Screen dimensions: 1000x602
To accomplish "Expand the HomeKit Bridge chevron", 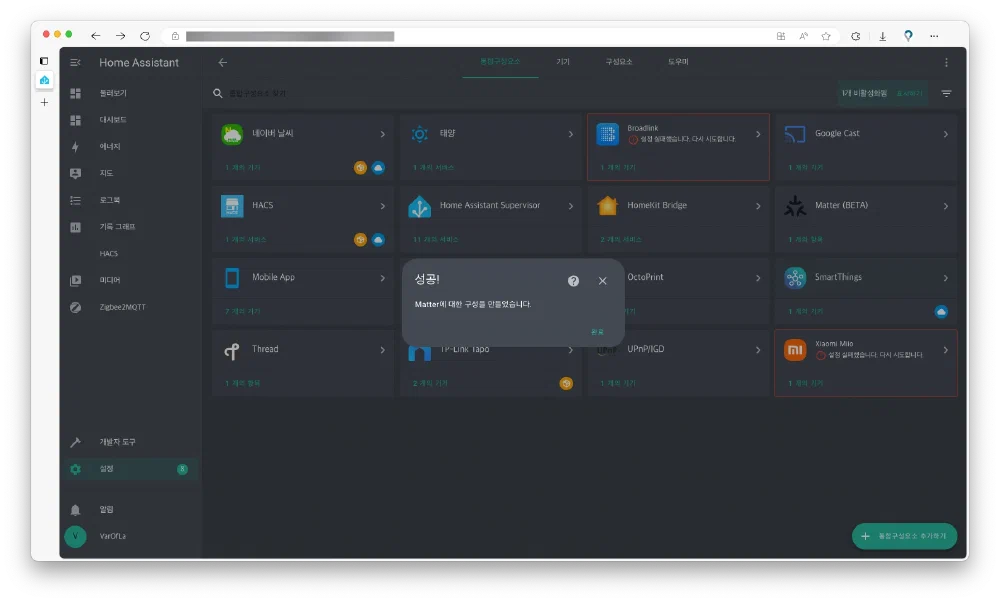I will (758, 206).
